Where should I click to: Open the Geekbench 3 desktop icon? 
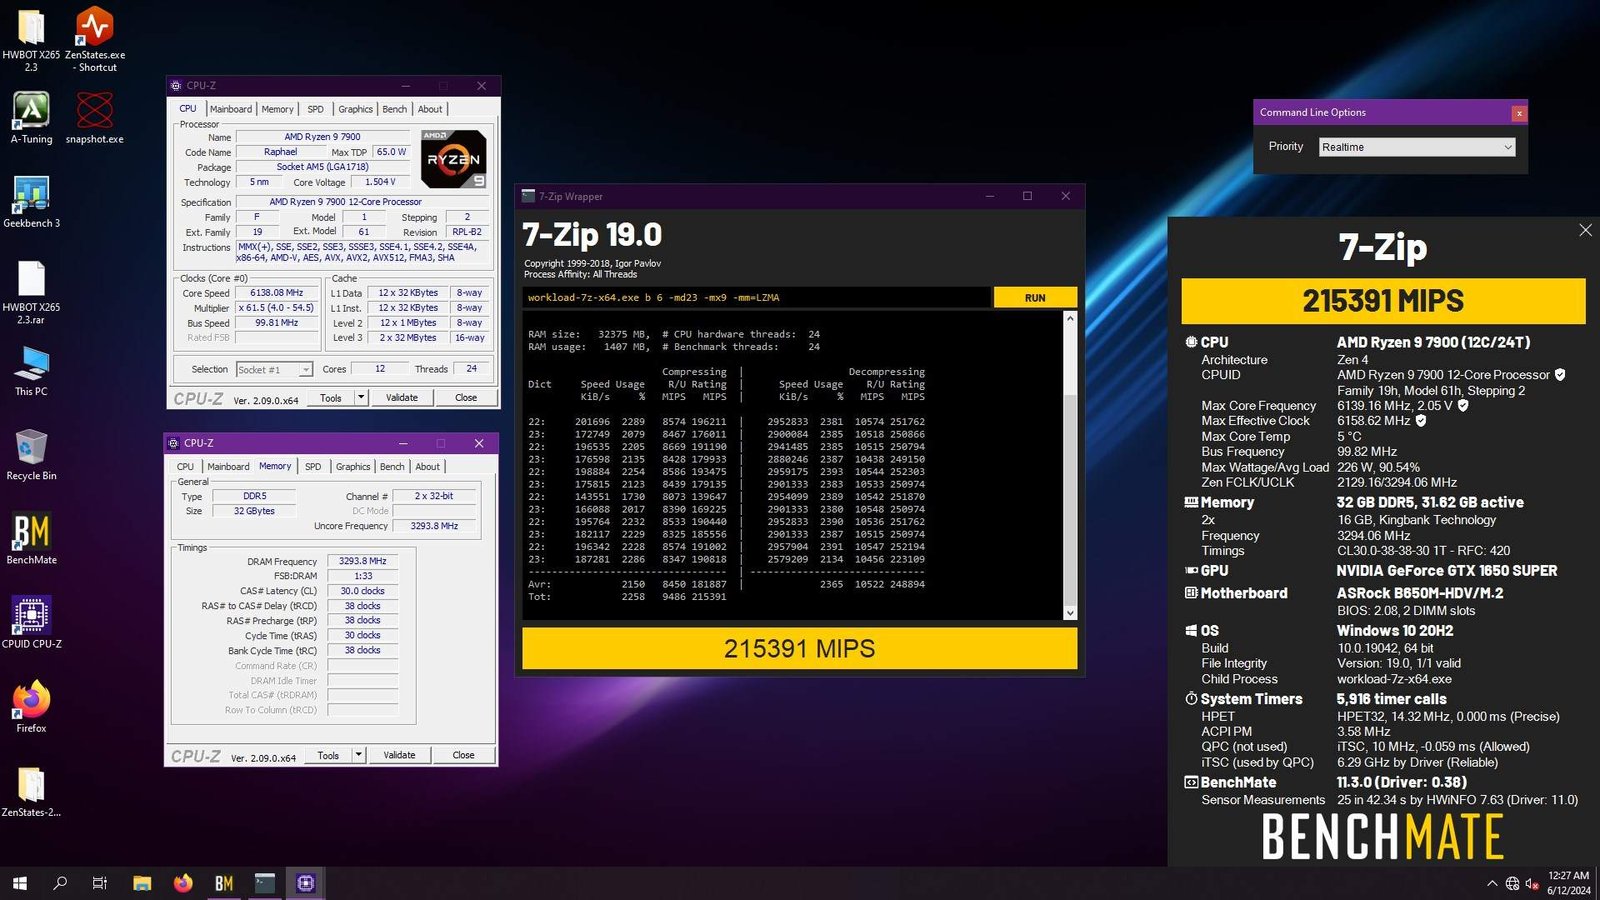pyautogui.click(x=31, y=195)
